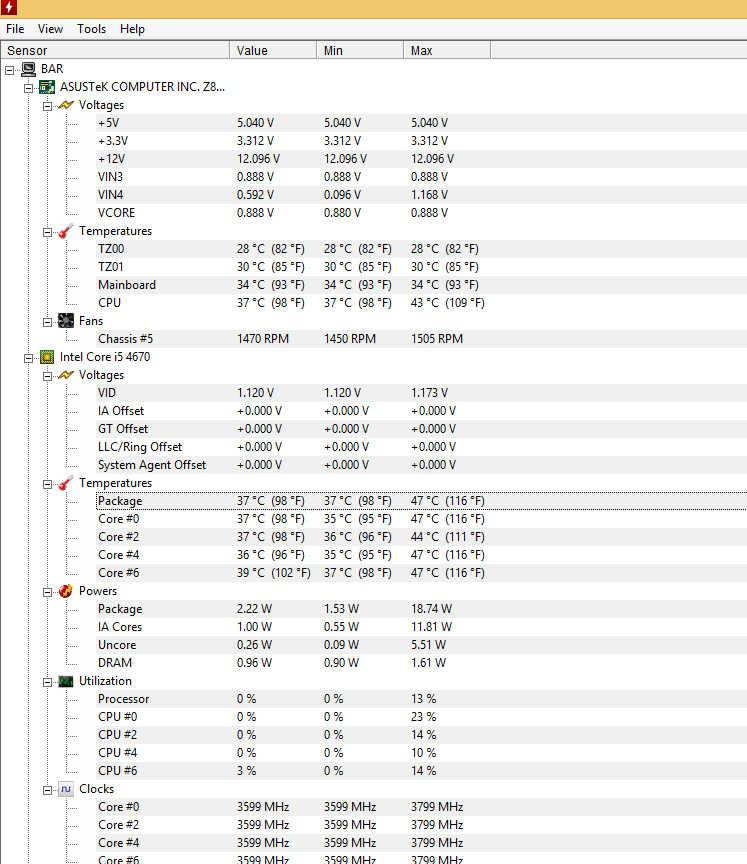Click the Max column header

(x=447, y=50)
